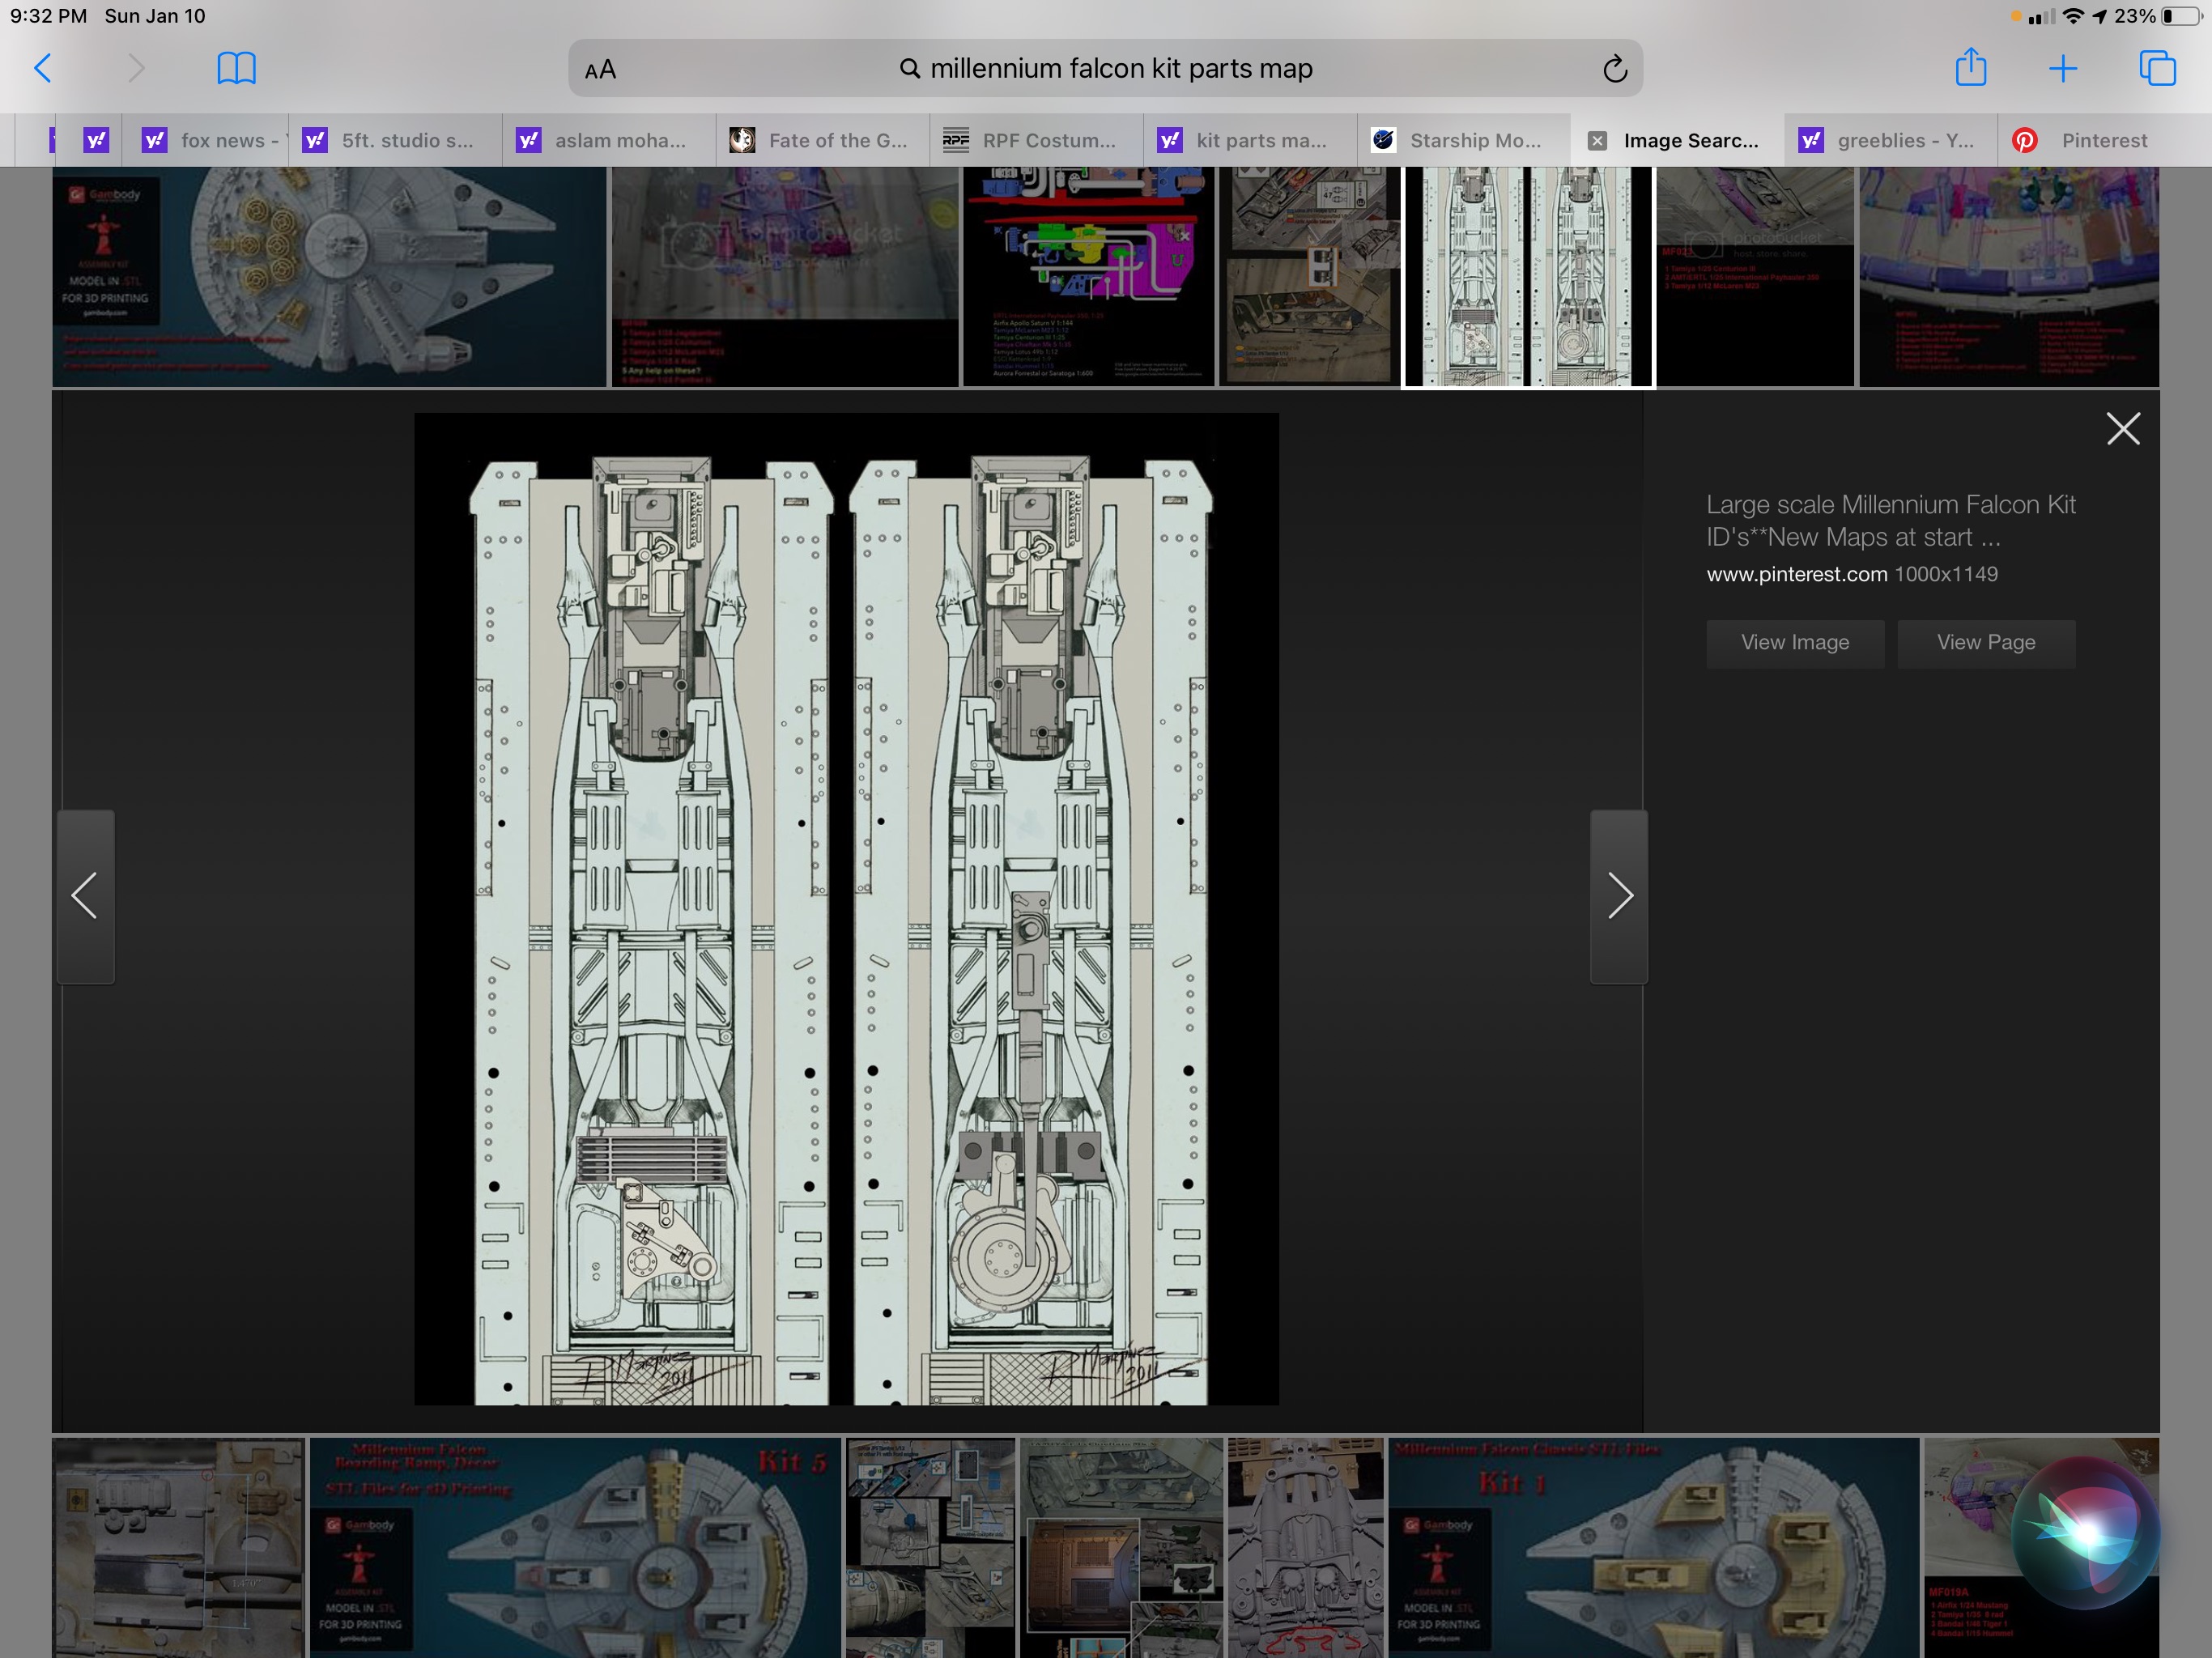2212x1658 pixels.
Task: Tap the status bar clock 9:32 PM
Action: point(48,16)
